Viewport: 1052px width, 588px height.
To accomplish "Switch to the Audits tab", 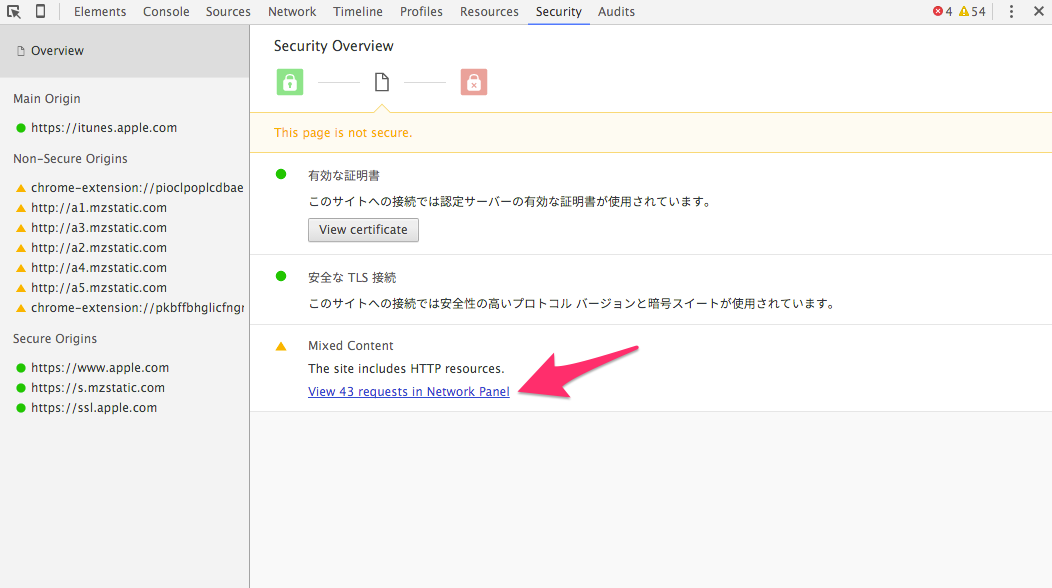I will (x=616, y=11).
